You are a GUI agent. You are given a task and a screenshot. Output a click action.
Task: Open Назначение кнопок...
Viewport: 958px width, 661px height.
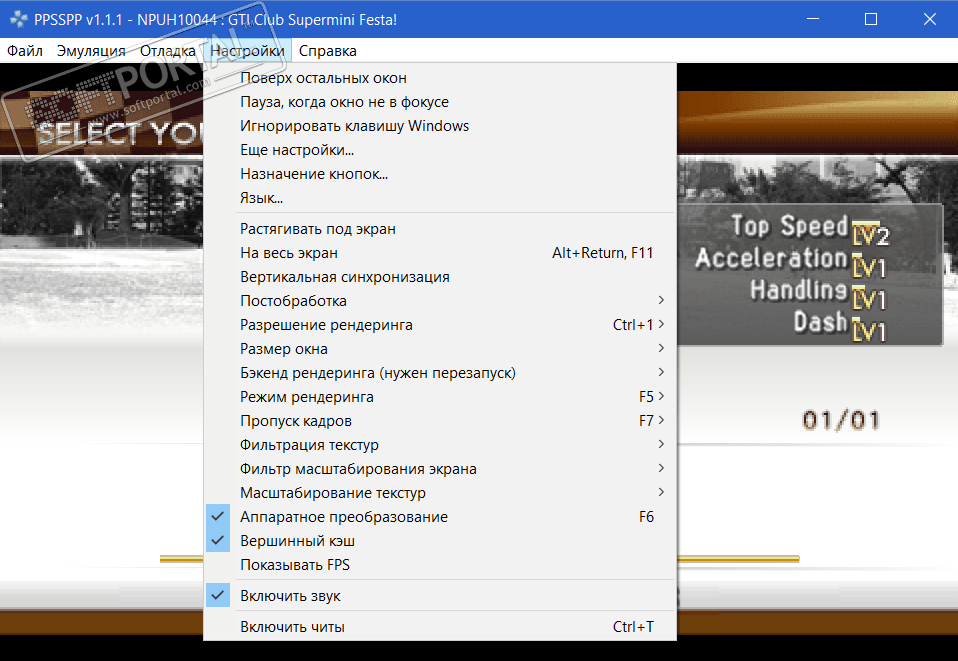tap(440, 174)
